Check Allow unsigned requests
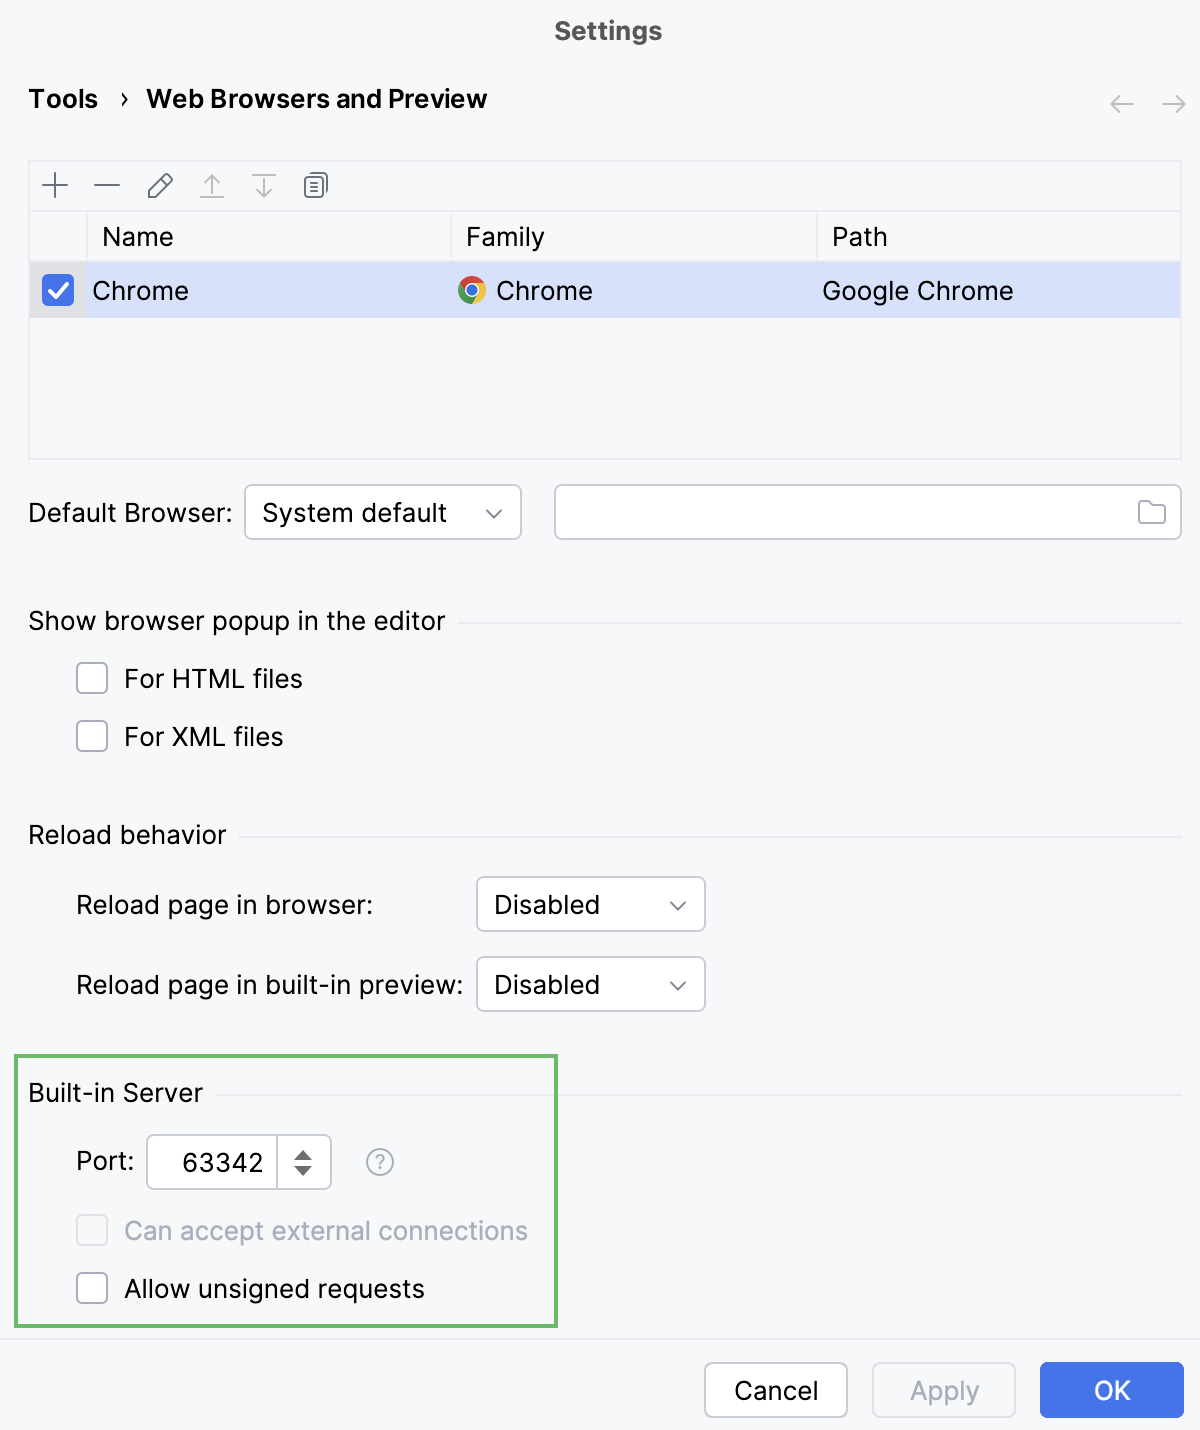Image resolution: width=1200 pixels, height=1430 pixels. click(92, 1289)
